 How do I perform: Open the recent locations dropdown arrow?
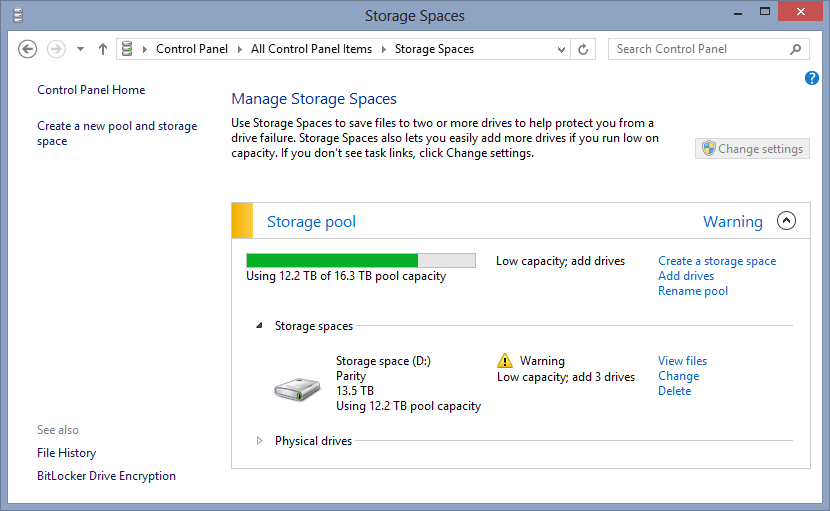[x=80, y=49]
